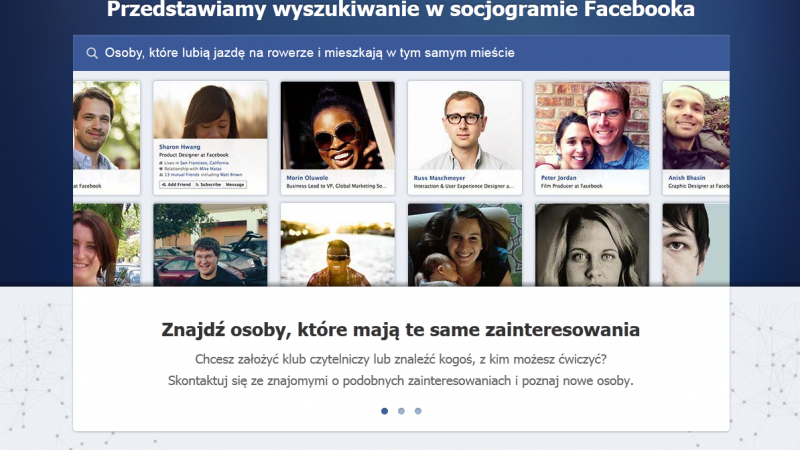Open Peter Jordan's profile photo
Viewport: 800px width, 450px height.
click(x=592, y=126)
